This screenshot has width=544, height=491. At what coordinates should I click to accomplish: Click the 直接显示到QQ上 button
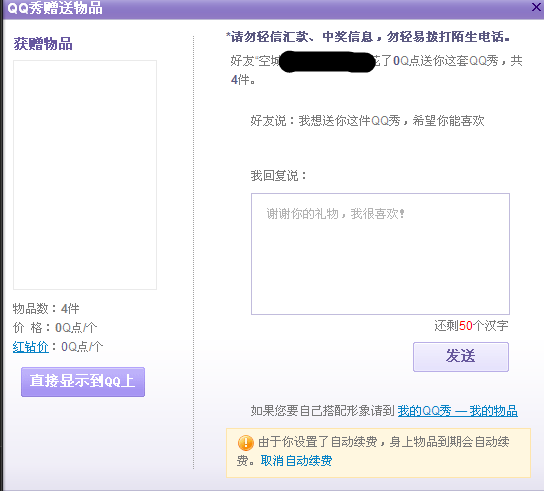[x=83, y=382]
